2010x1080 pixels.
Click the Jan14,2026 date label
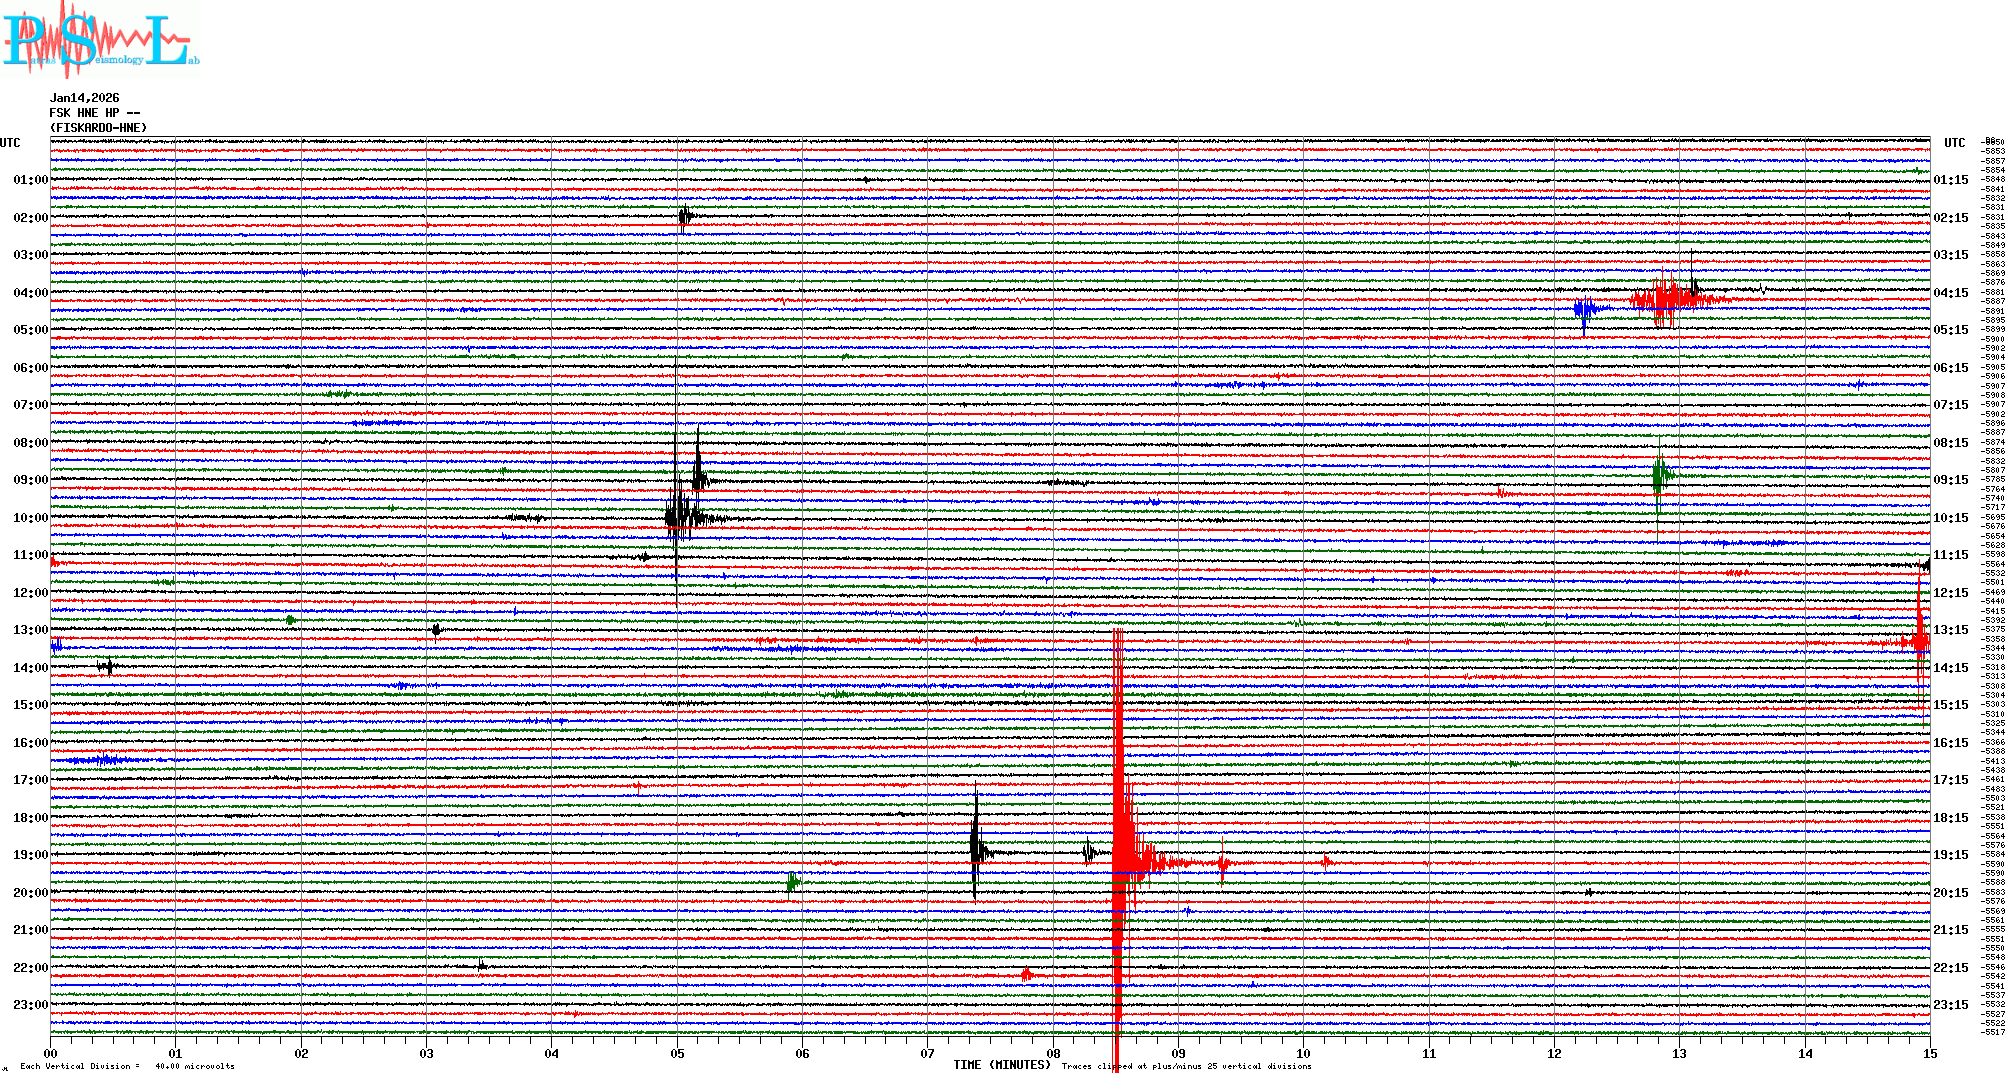click(x=85, y=98)
